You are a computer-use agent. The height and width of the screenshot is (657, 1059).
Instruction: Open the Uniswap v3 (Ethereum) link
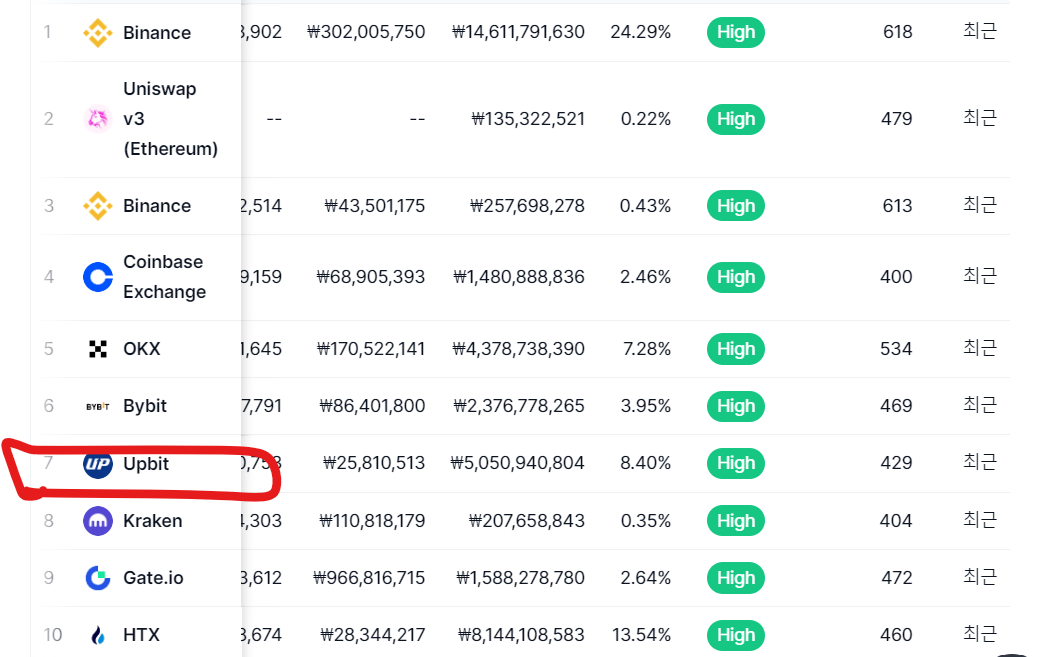coord(170,119)
